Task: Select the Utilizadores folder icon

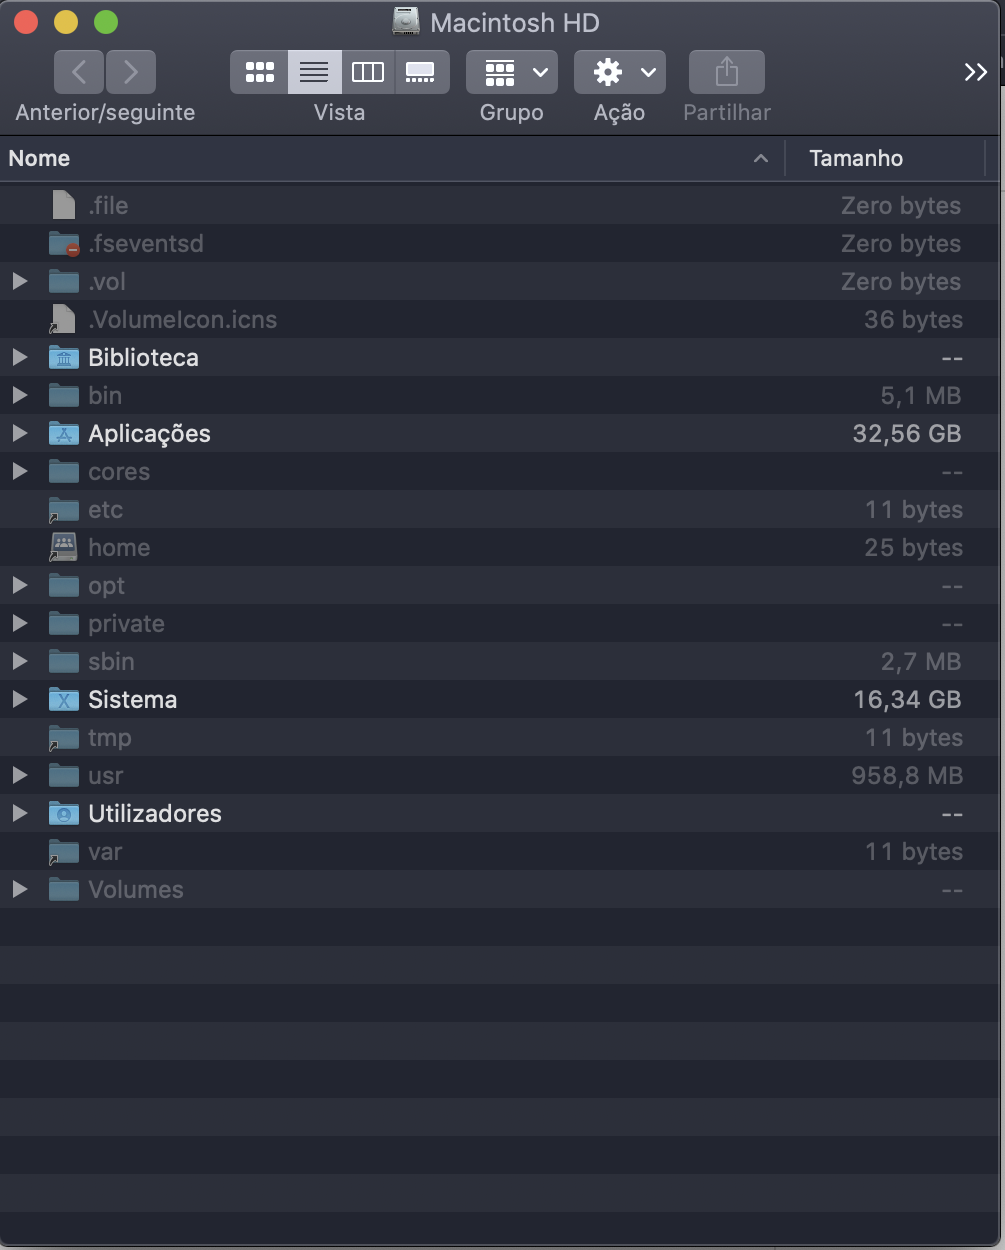Action: click(64, 813)
